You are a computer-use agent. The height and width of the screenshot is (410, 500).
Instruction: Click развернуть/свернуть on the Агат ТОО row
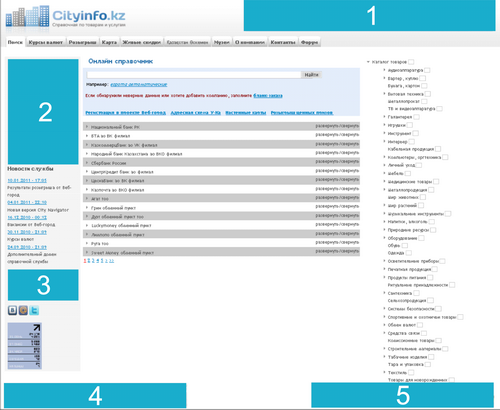click(x=337, y=198)
